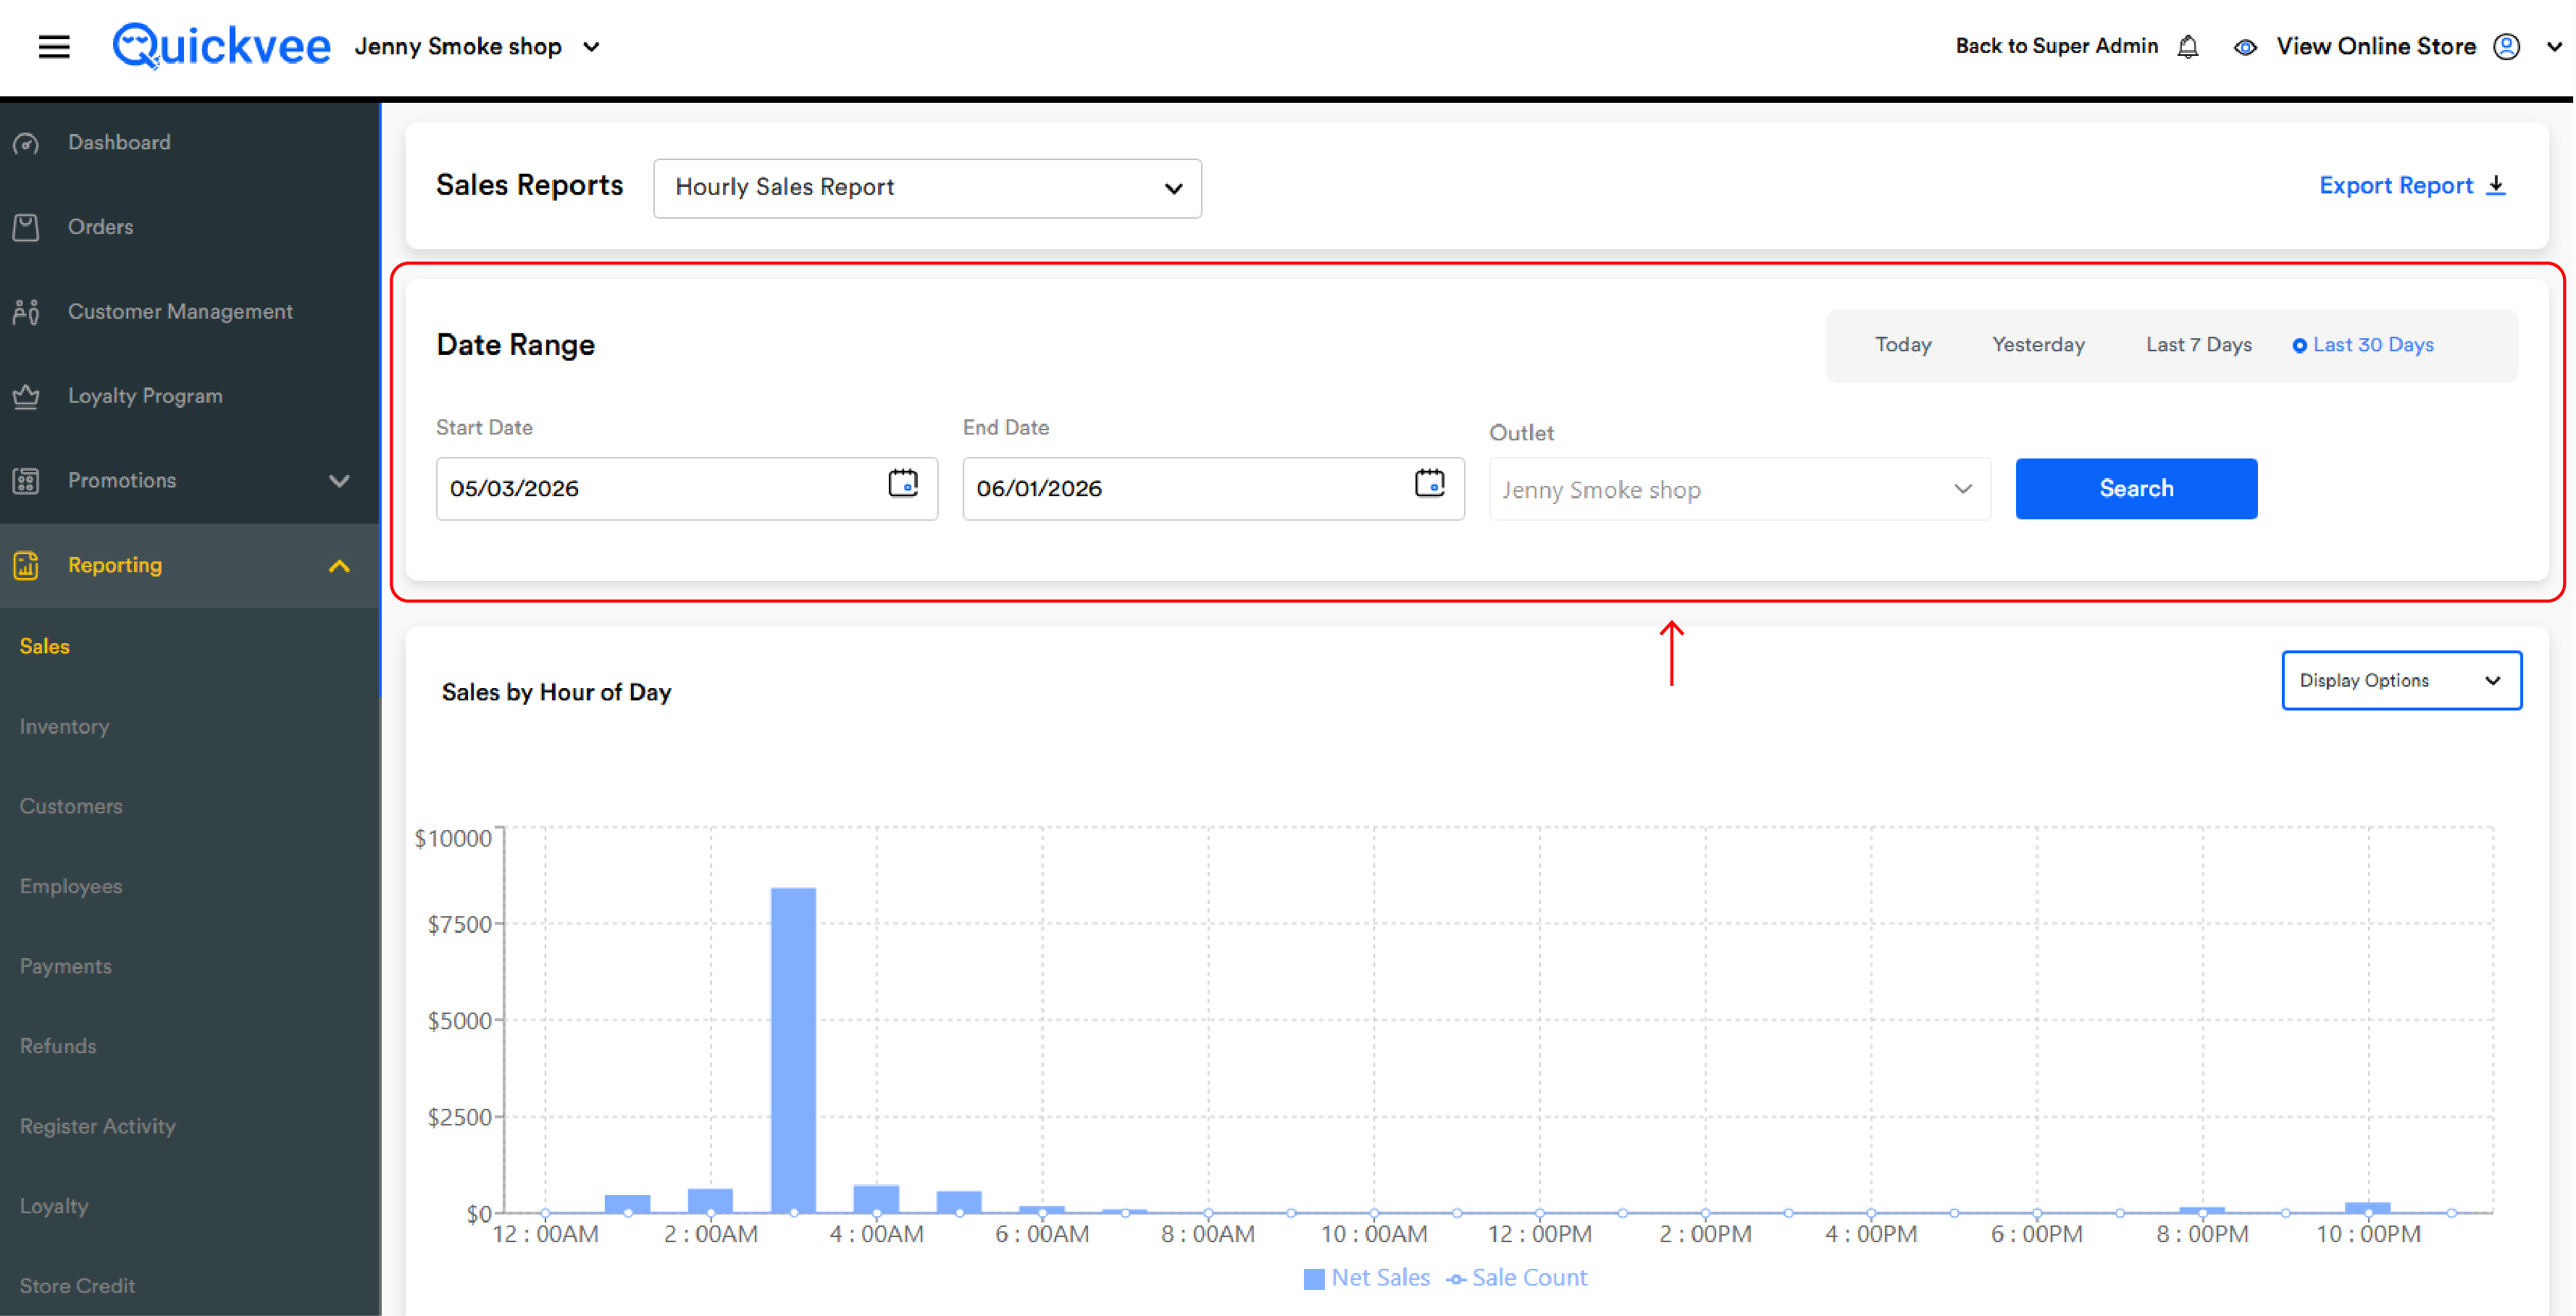This screenshot has height=1316, width=2576.
Task: Select the Yesterday date range
Action: point(2038,344)
